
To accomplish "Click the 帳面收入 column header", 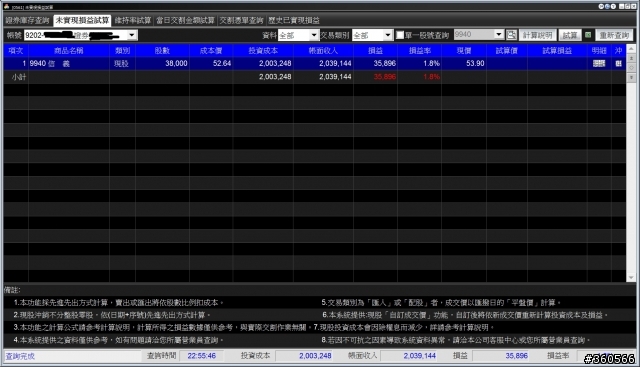I will click(323, 51).
